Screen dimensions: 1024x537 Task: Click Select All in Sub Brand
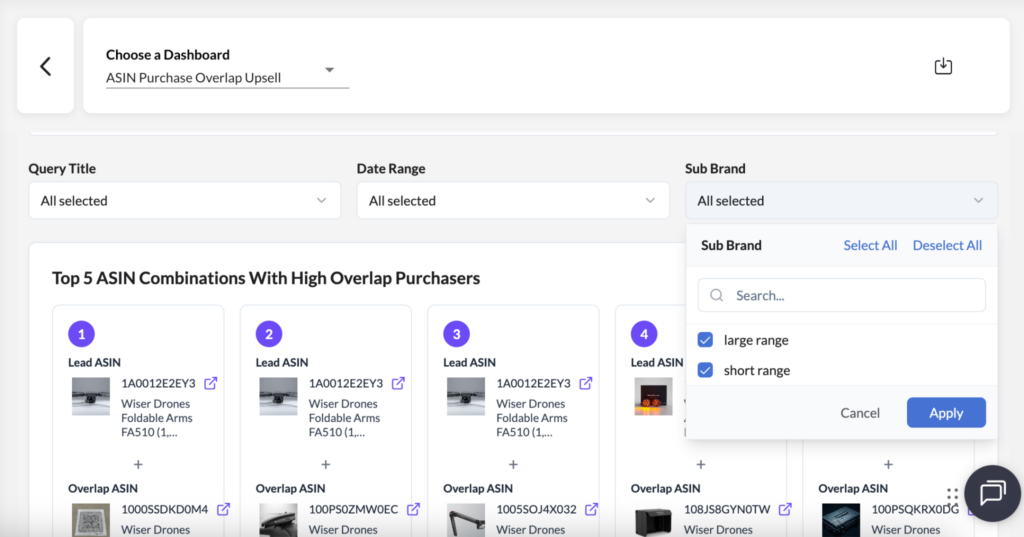click(870, 245)
